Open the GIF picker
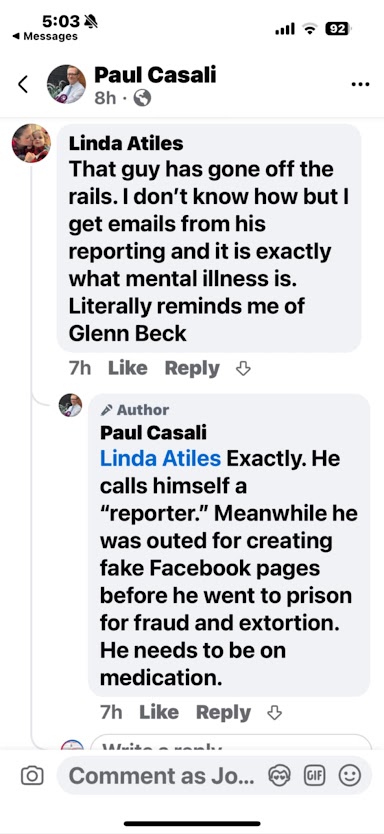The height and width of the screenshot is (834, 384). tap(314, 776)
